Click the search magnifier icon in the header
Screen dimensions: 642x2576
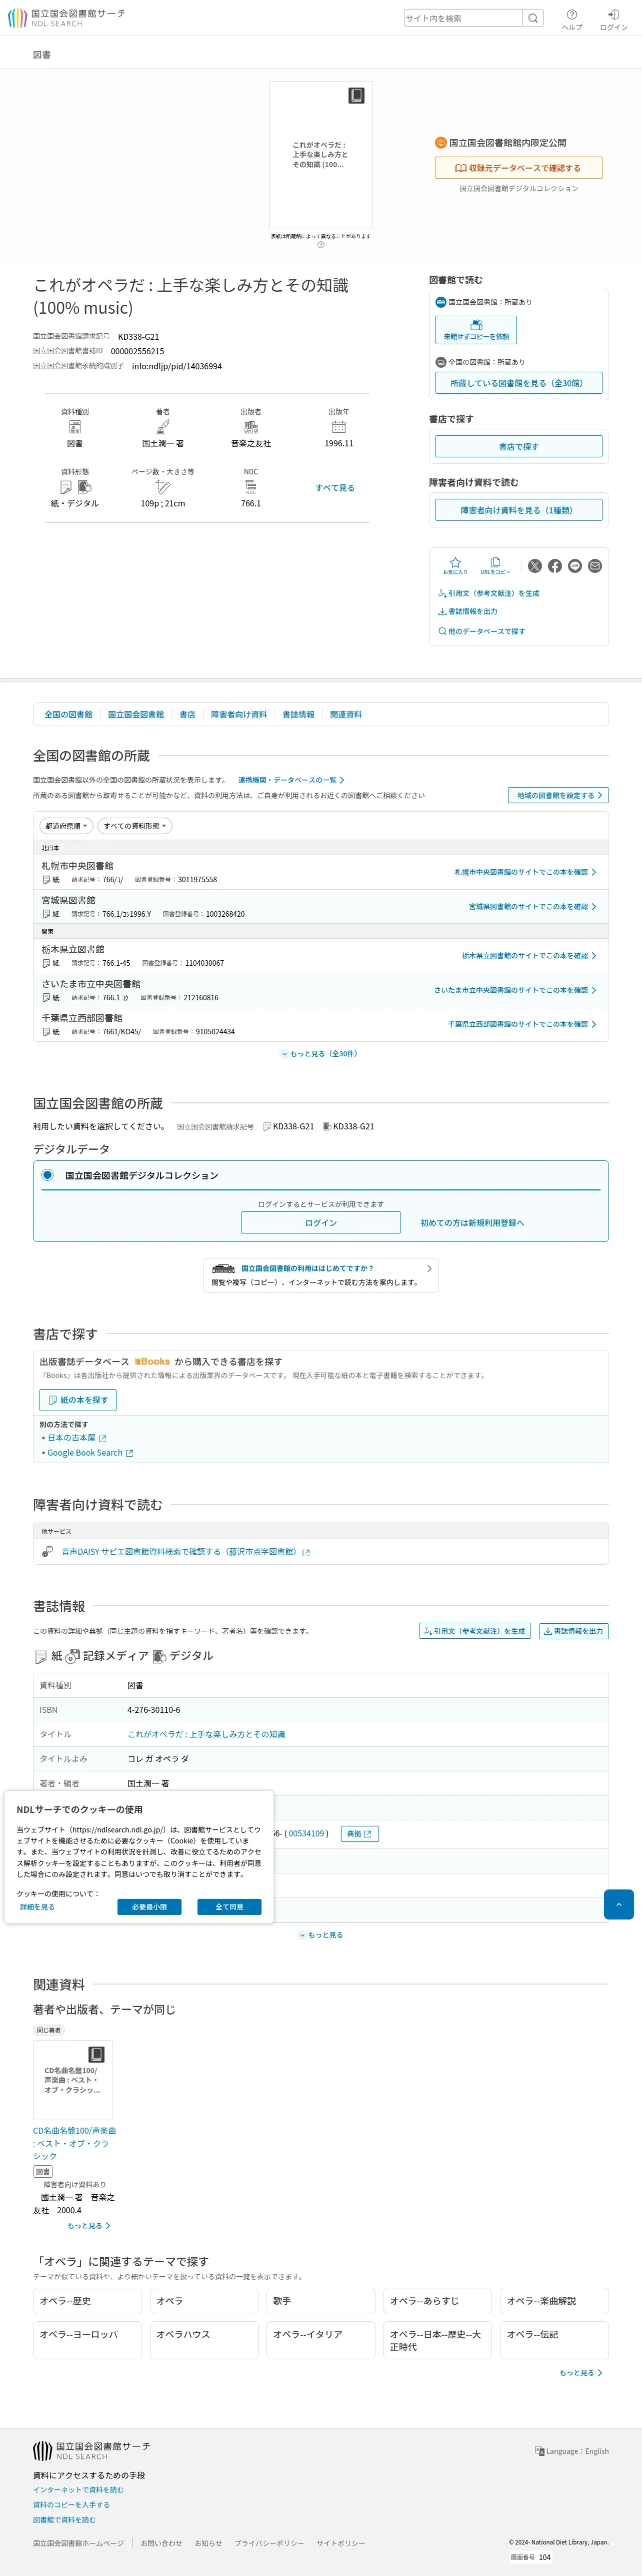pyautogui.click(x=533, y=18)
